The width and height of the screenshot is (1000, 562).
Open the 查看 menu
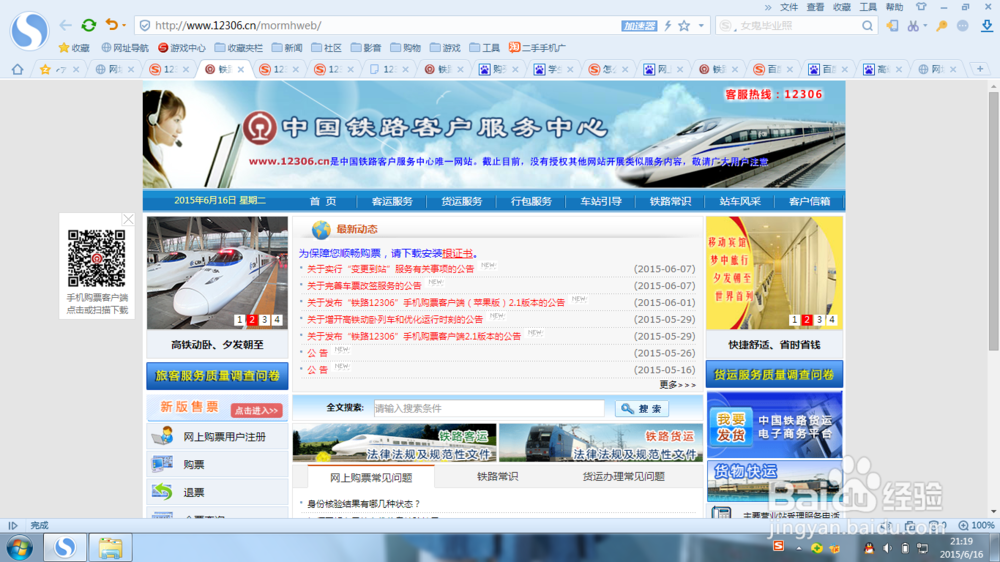[x=815, y=7]
